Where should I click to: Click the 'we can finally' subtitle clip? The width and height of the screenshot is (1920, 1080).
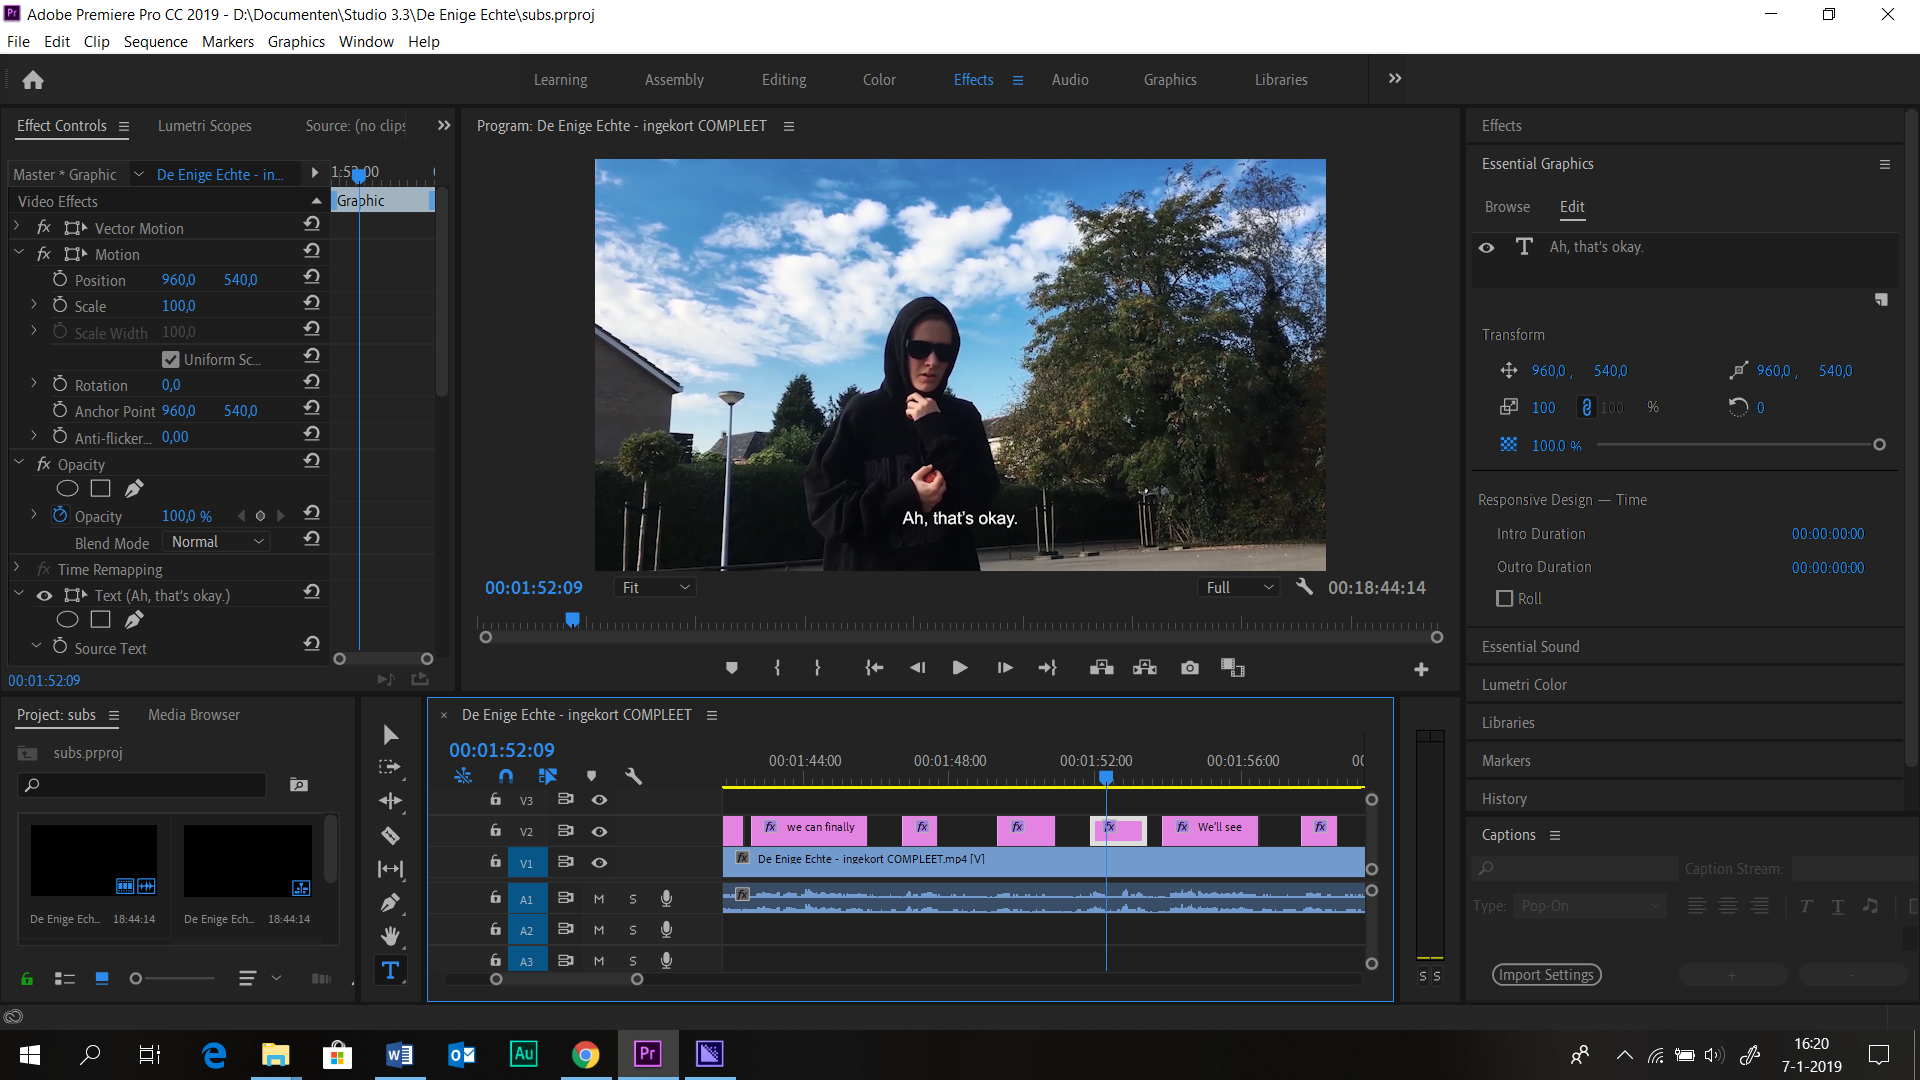[x=812, y=827]
